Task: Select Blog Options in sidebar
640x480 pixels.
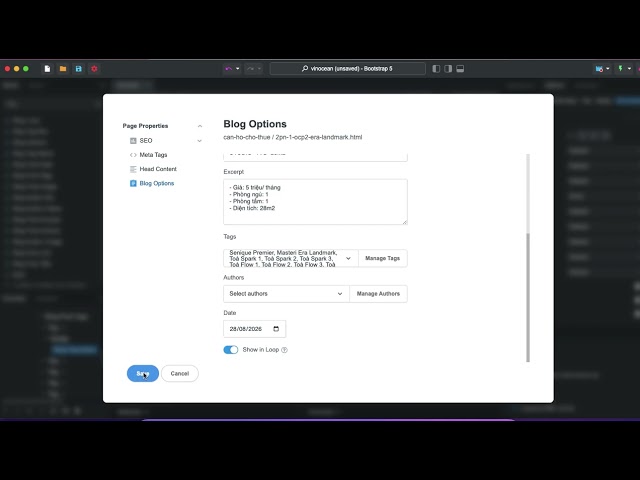Action: pyautogui.click(x=157, y=183)
